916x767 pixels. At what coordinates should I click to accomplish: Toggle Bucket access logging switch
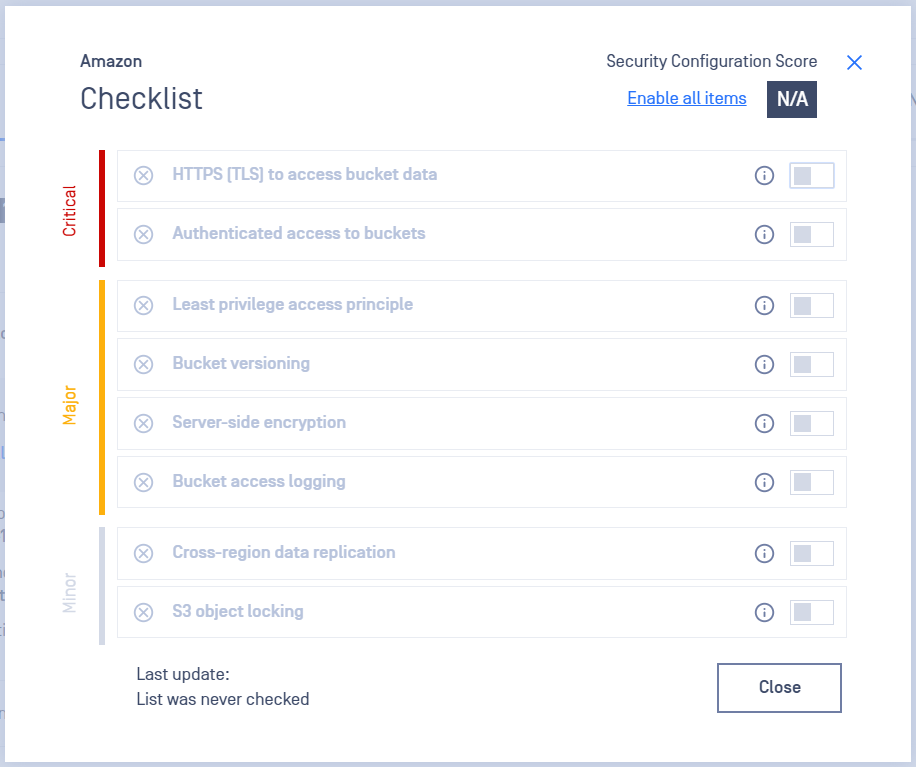tap(811, 483)
